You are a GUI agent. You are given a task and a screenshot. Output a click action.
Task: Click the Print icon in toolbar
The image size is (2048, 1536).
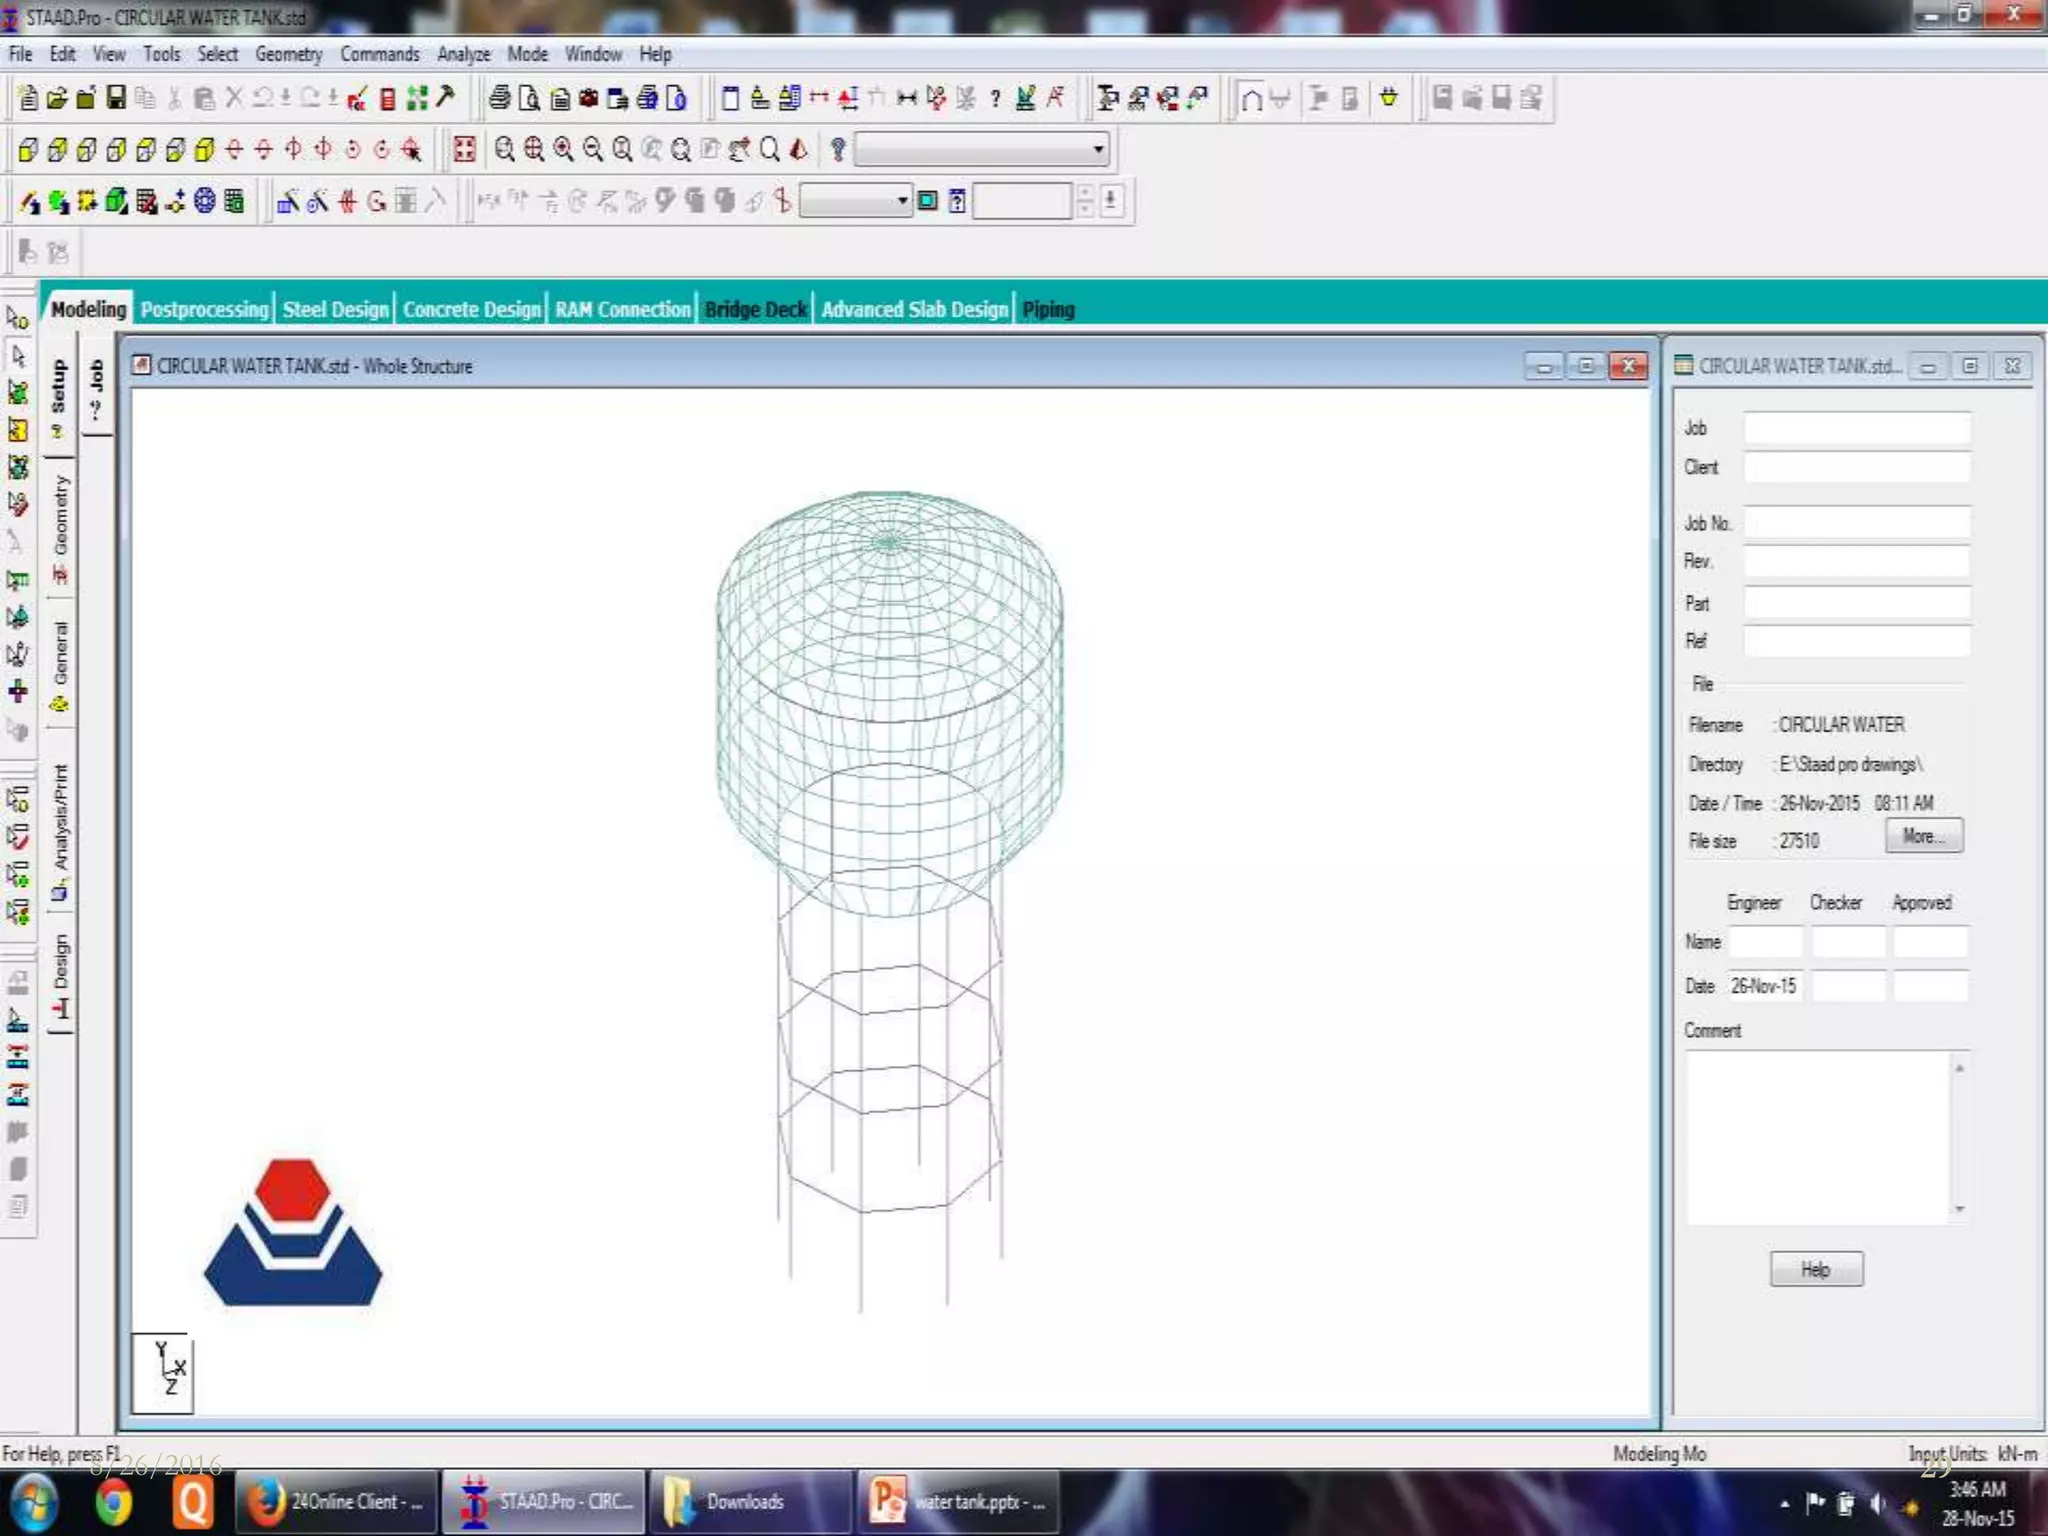click(x=500, y=97)
